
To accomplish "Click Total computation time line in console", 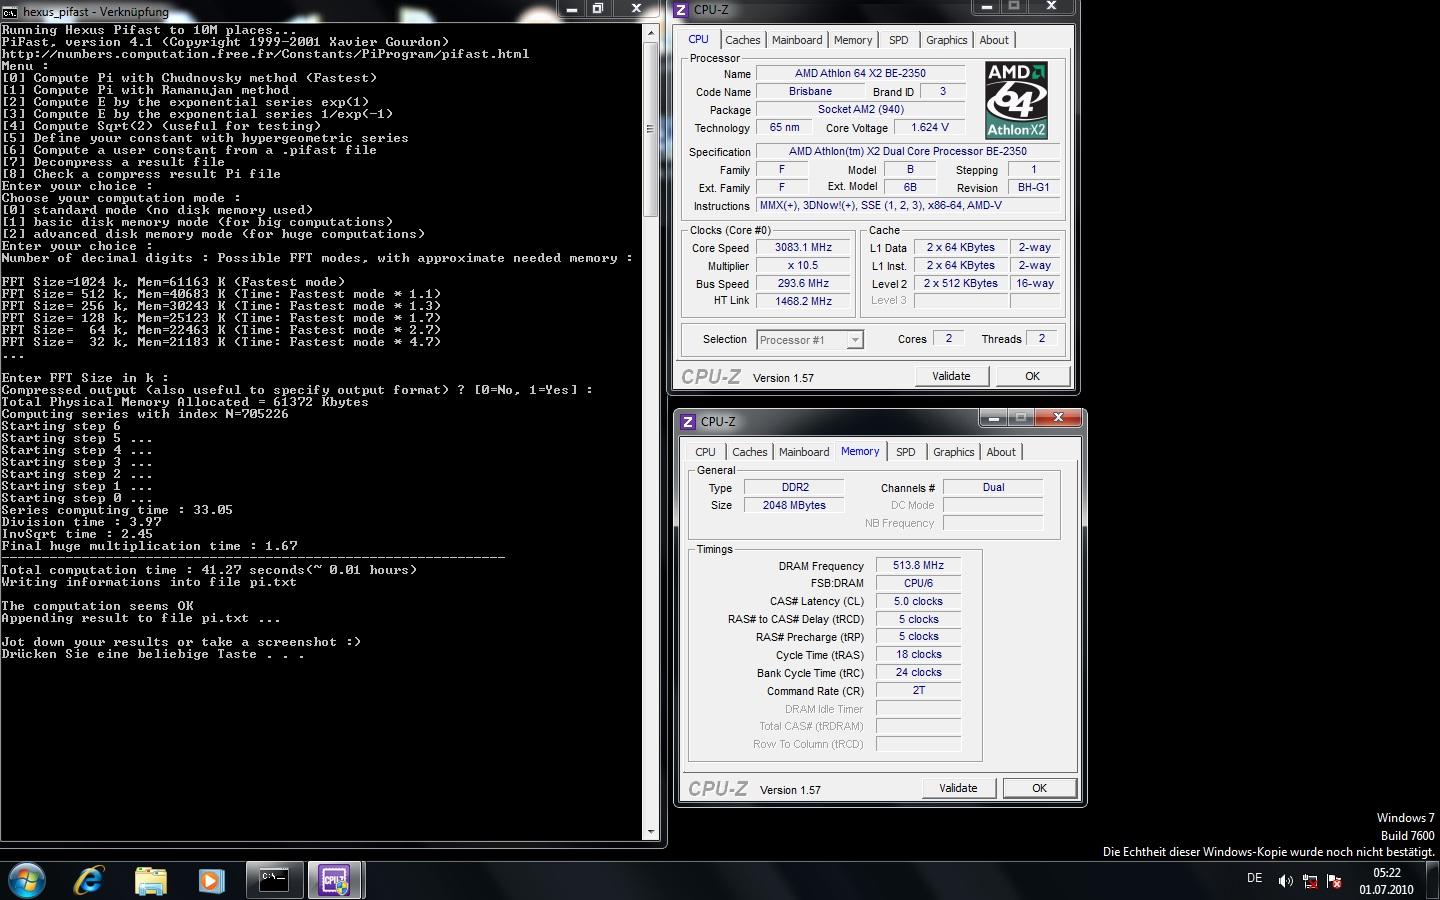I will [x=209, y=570].
